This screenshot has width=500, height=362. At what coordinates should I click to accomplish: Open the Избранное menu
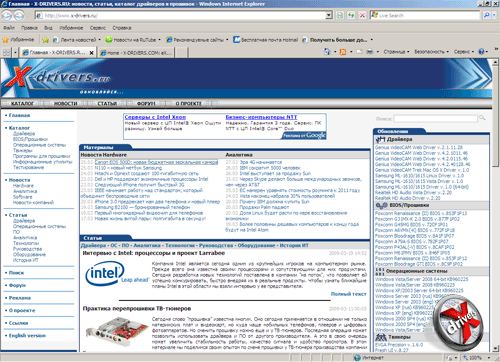(x=71, y=28)
